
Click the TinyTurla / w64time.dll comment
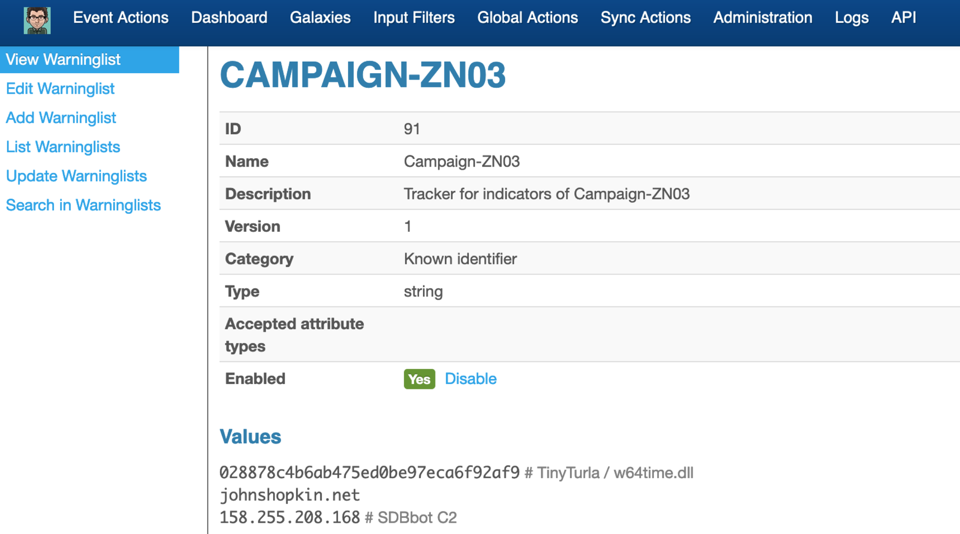[x=615, y=473]
